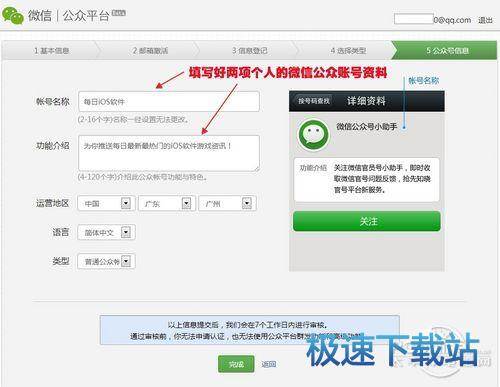Click the (4-120个字) introduction hint text

tap(142, 177)
